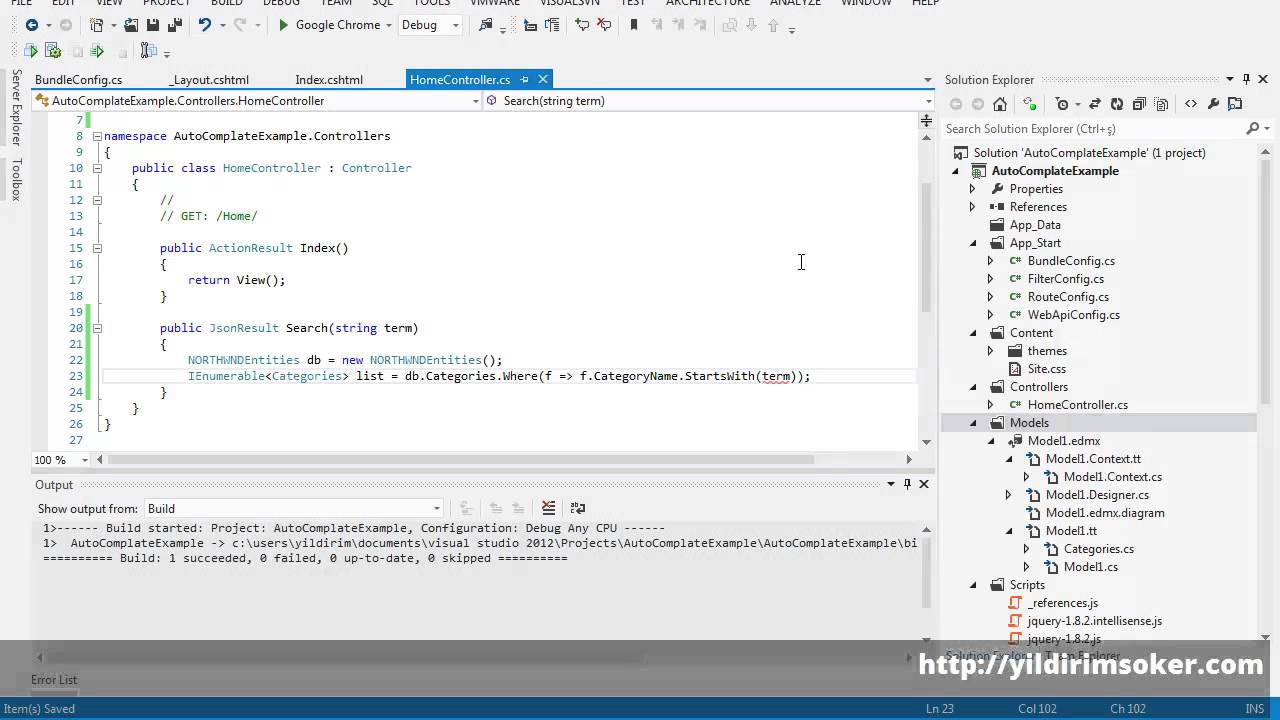
Task: Click search magnifier in Solution Explorer
Action: point(1252,128)
